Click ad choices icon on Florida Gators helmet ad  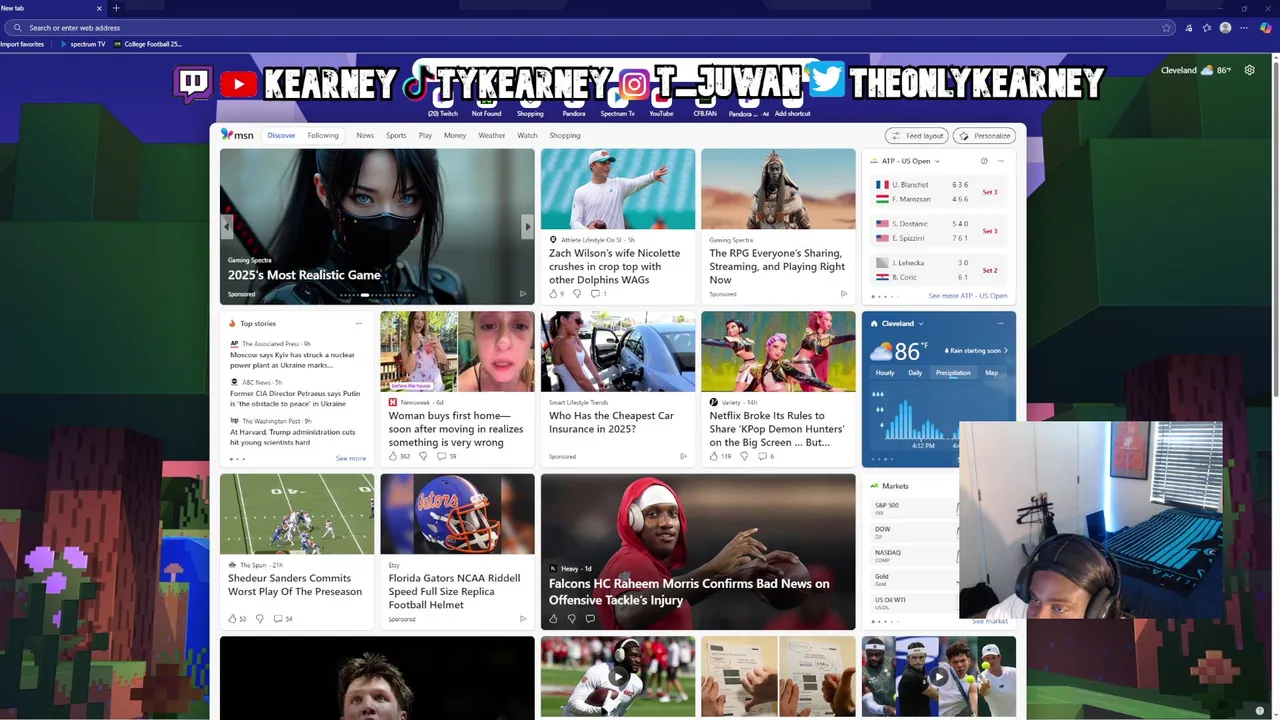[523, 619]
